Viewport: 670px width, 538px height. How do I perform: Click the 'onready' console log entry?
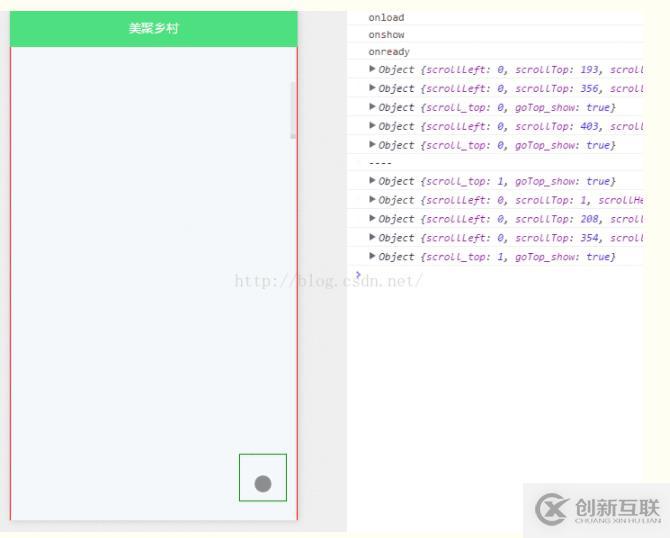point(389,52)
